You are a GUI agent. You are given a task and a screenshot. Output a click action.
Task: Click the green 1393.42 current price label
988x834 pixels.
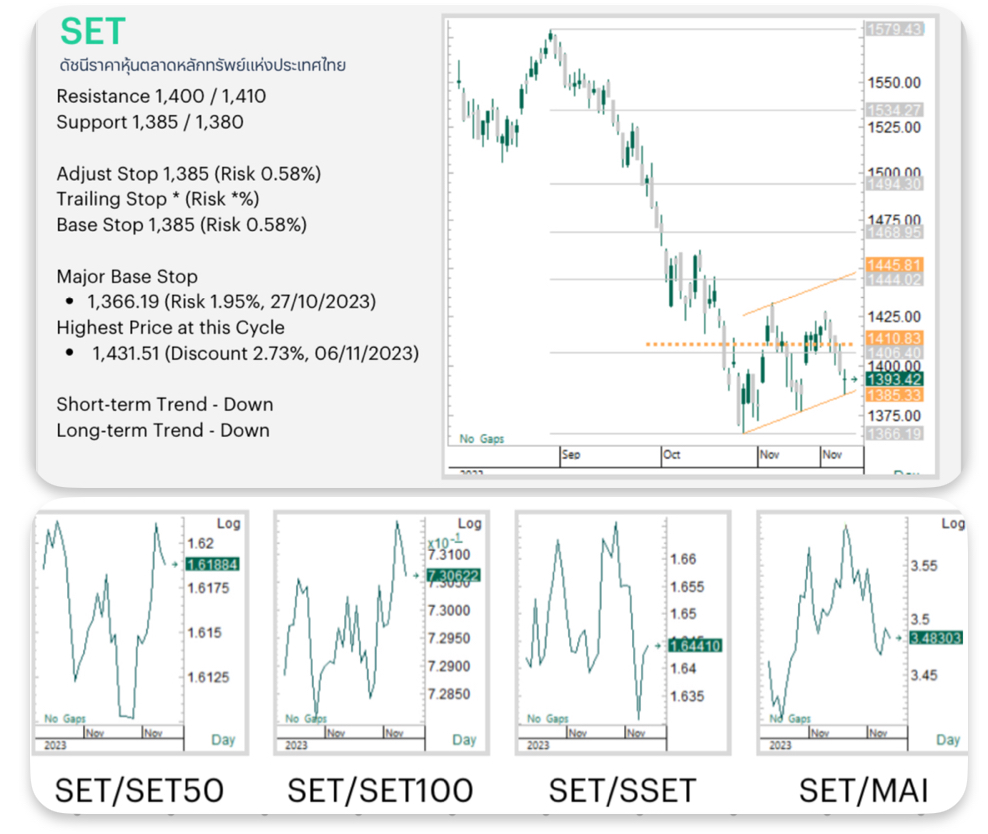point(895,379)
